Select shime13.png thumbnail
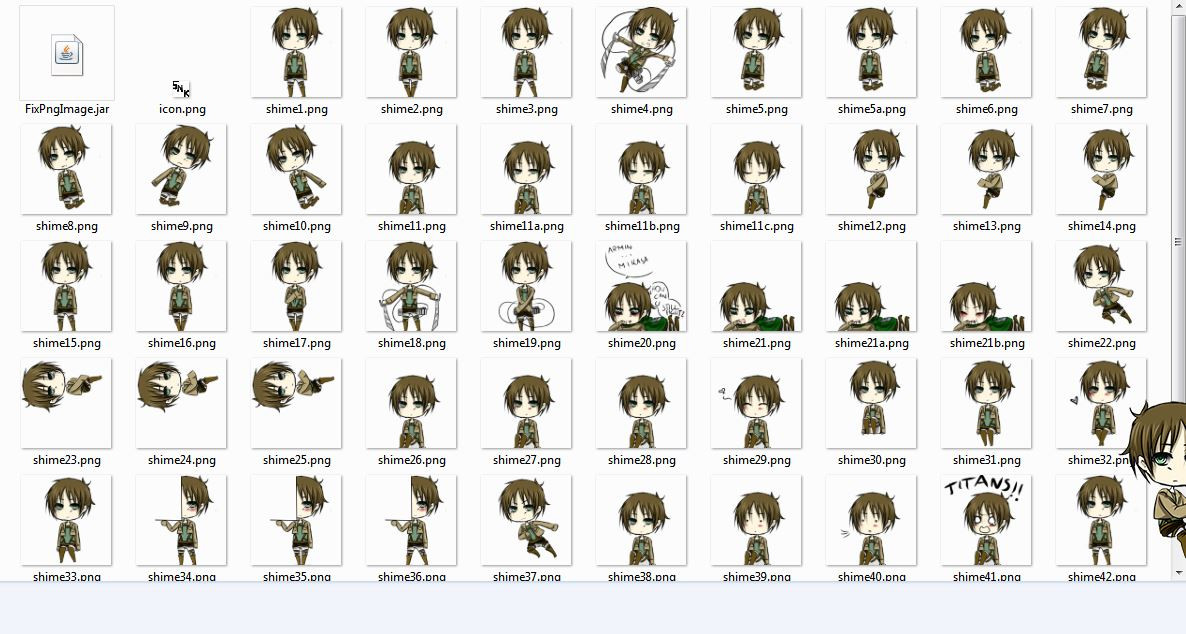 [986, 169]
